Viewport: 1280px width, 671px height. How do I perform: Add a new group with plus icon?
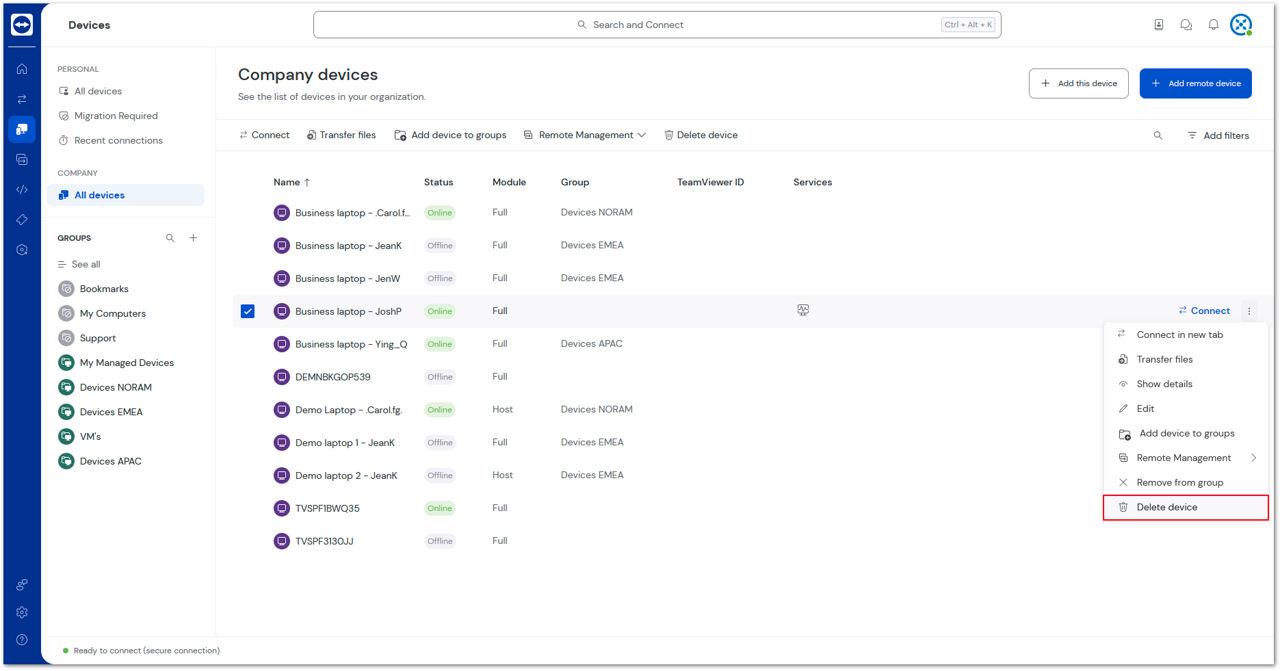[194, 238]
